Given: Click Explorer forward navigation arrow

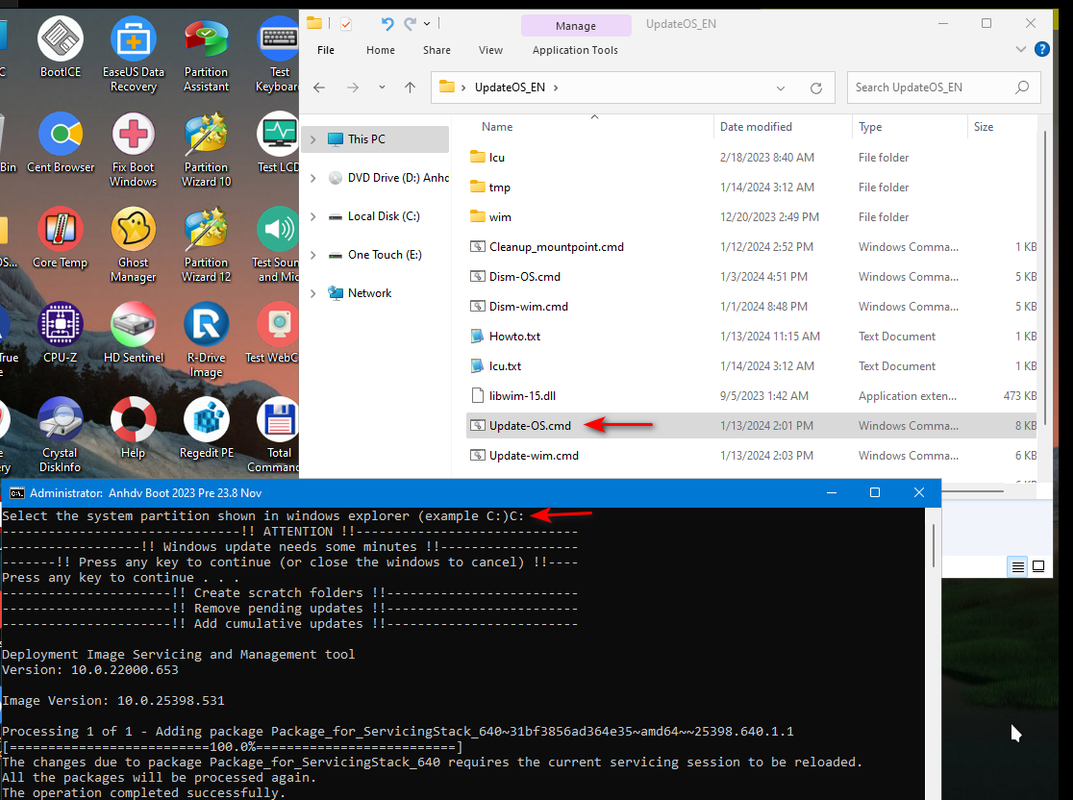Looking at the screenshot, I should [352, 88].
